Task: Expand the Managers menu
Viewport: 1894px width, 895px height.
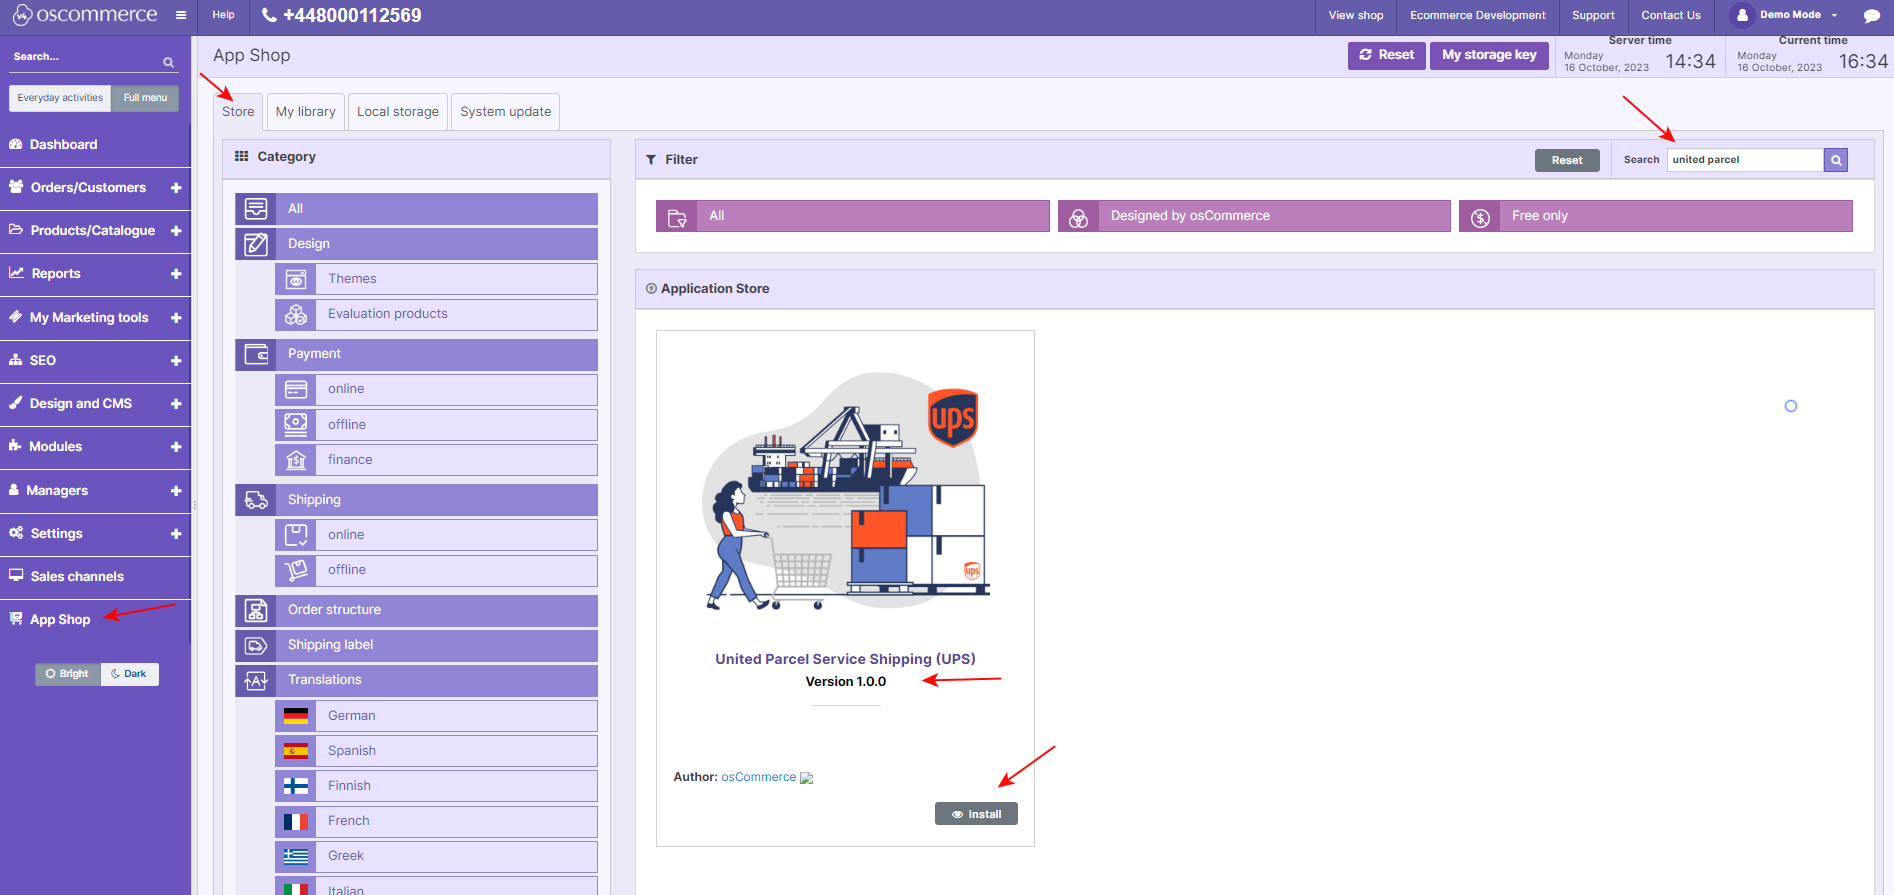Action: pyautogui.click(x=176, y=491)
